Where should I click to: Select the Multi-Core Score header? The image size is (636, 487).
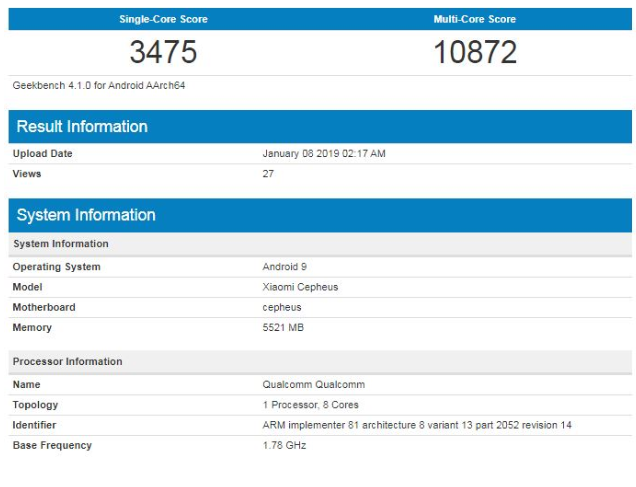click(x=475, y=19)
